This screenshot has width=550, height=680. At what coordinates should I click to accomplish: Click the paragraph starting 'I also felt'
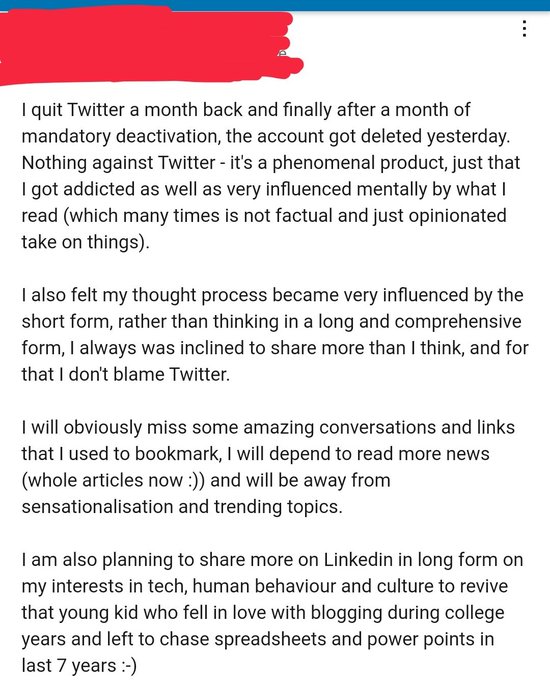pos(275,334)
